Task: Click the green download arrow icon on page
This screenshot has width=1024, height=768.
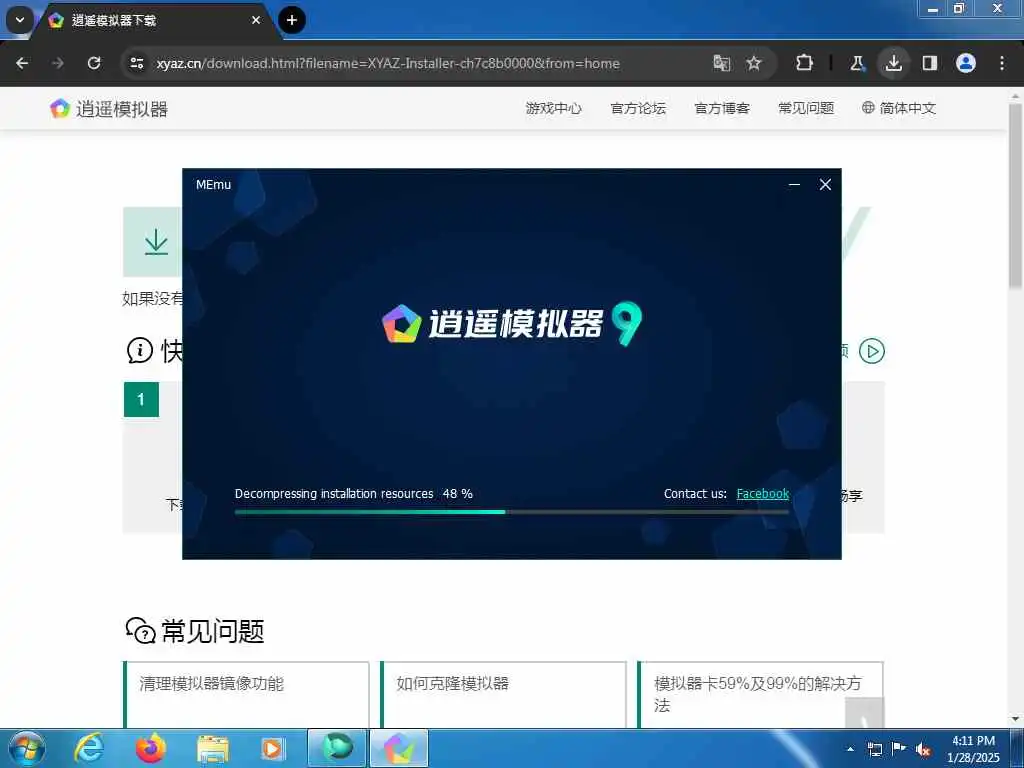Action: 156,242
